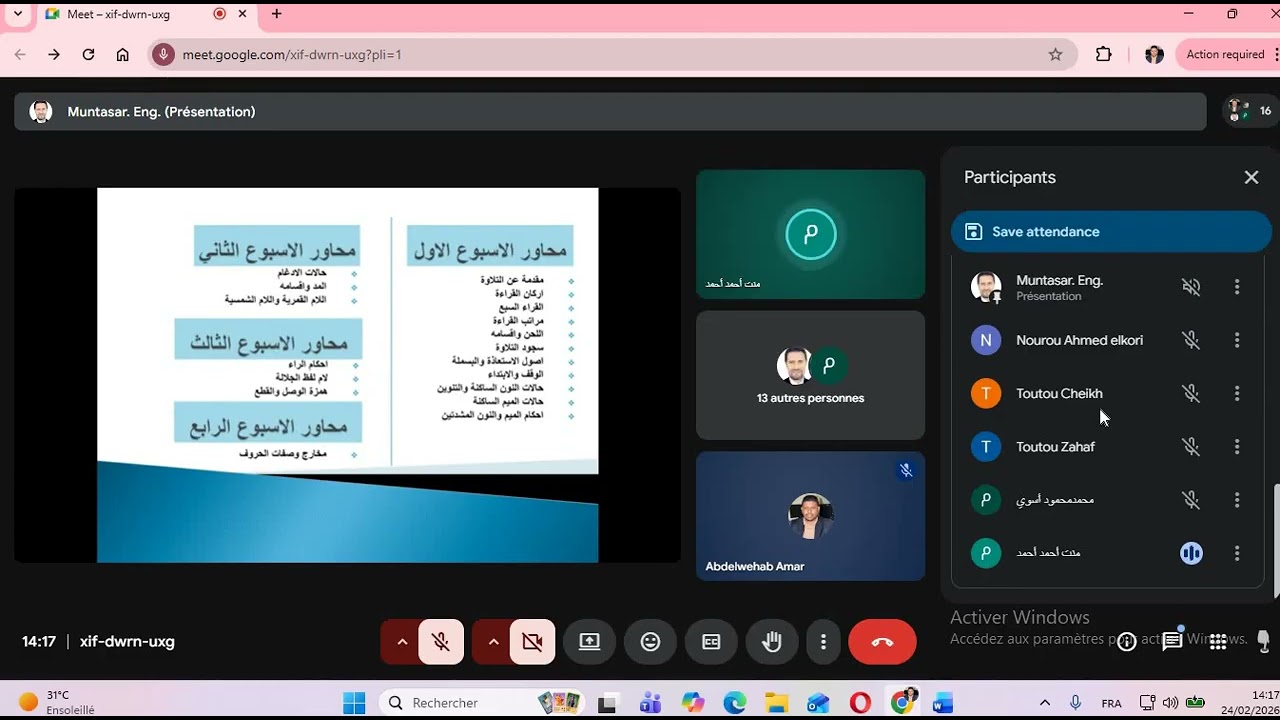The width and height of the screenshot is (1280, 720).
Task: Click mic icon for Toutou Cheikh
Action: 1191,393
